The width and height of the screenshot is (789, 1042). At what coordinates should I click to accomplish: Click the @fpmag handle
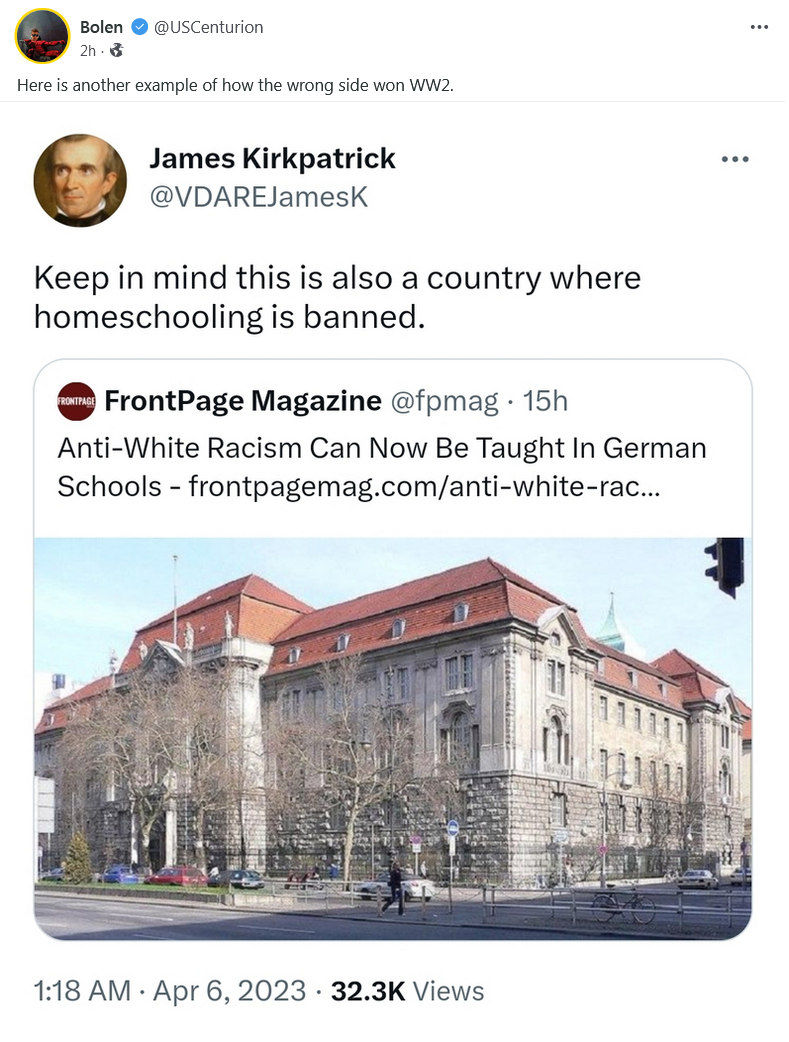[444, 401]
